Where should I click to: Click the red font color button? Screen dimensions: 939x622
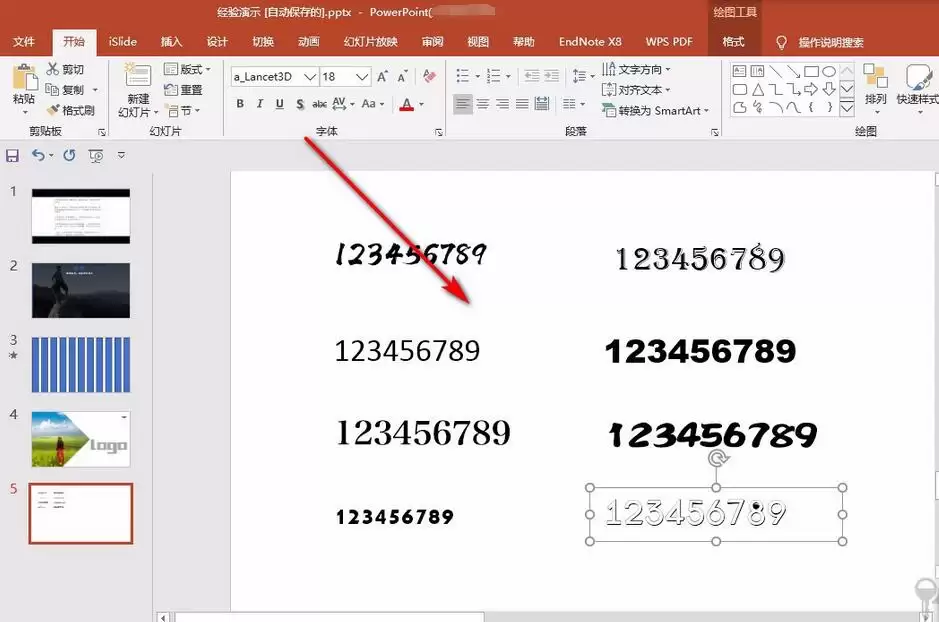point(407,104)
